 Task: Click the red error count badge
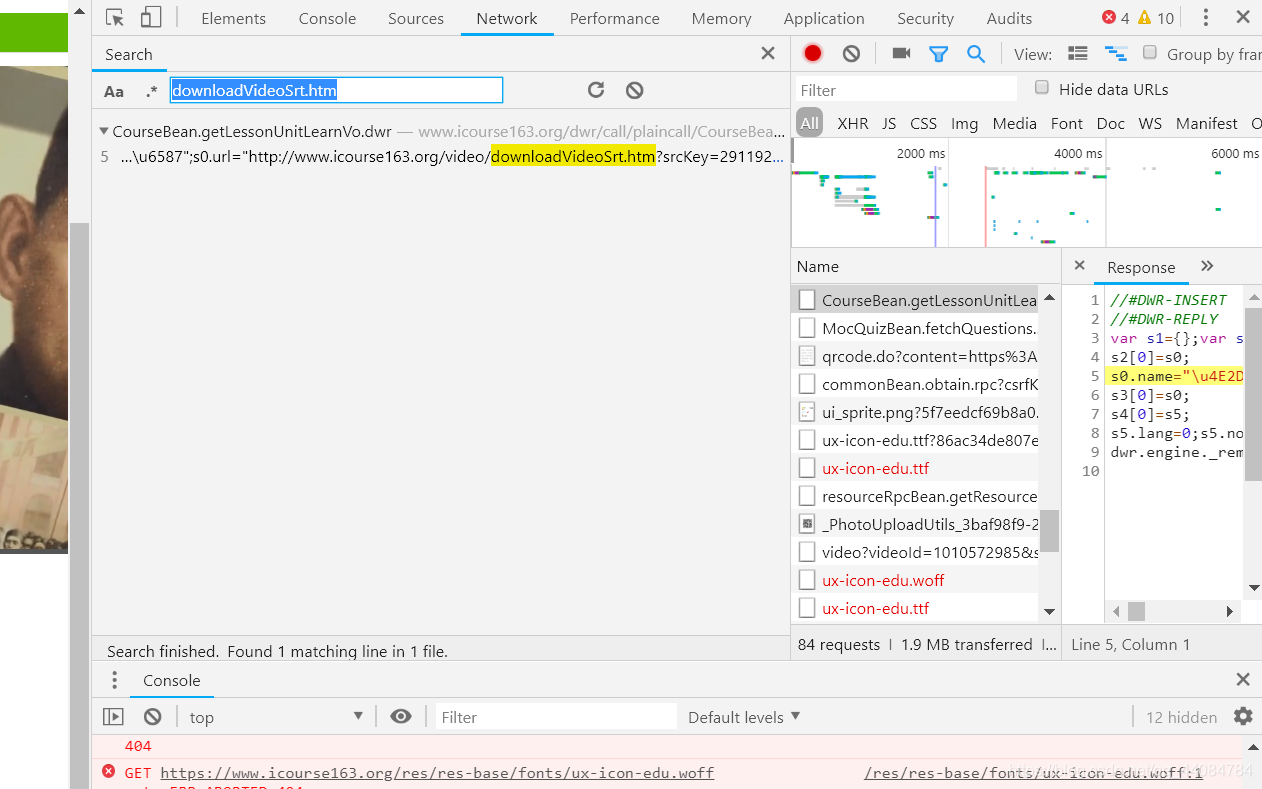(x=1116, y=18)
